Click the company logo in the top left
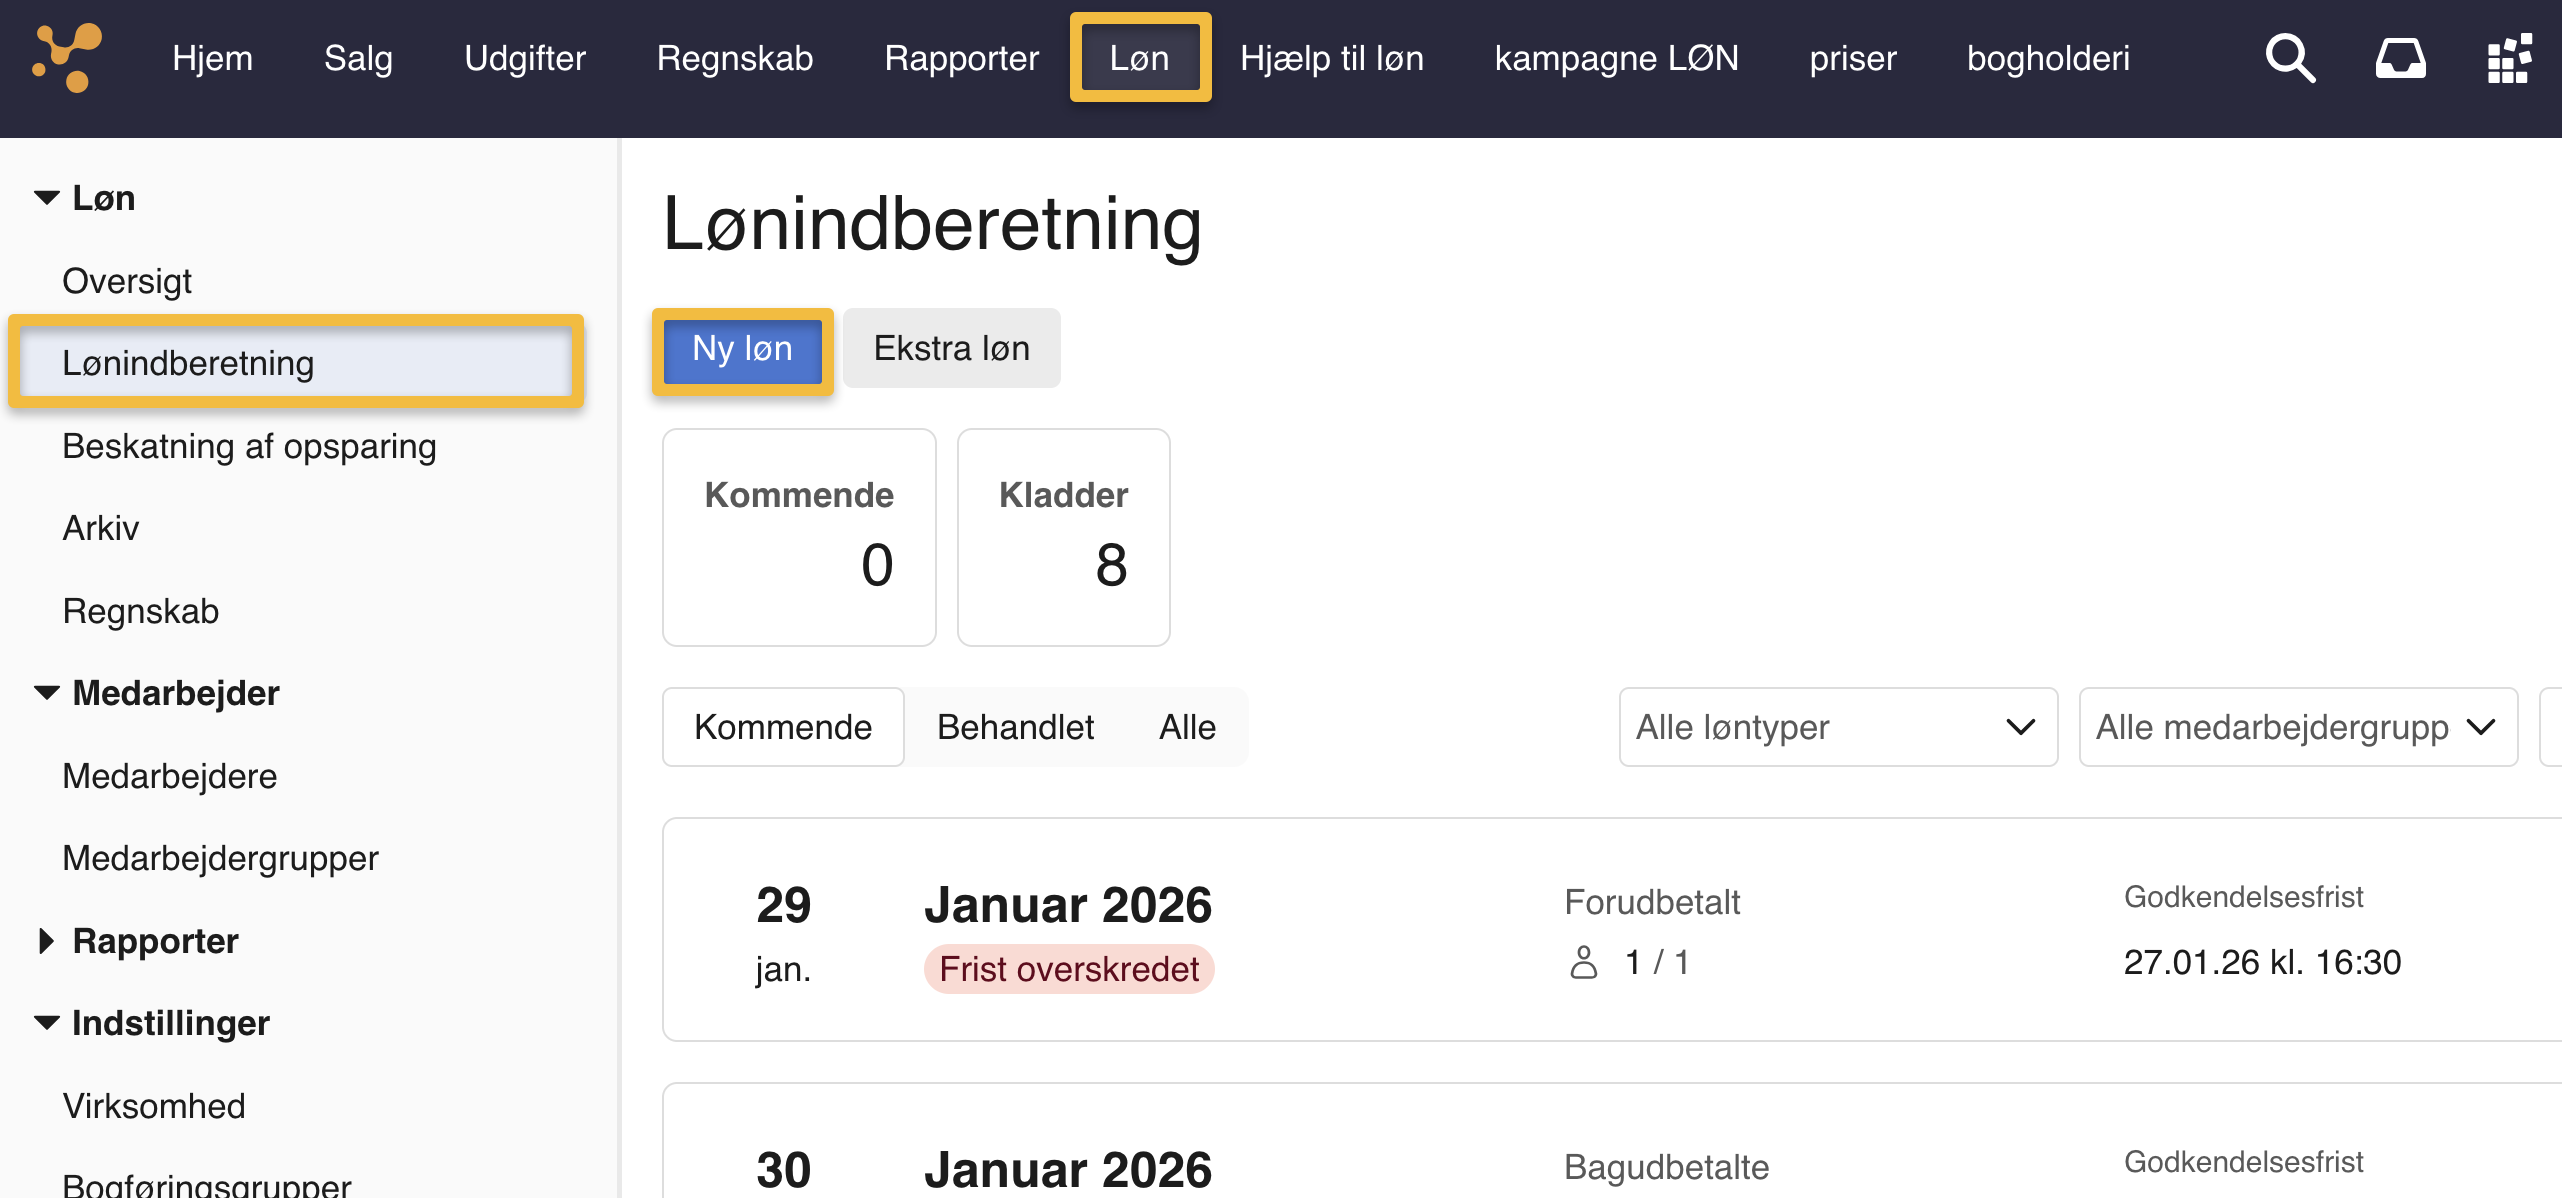Screen dimensions: 2562x1198 (x=67, y=58)
